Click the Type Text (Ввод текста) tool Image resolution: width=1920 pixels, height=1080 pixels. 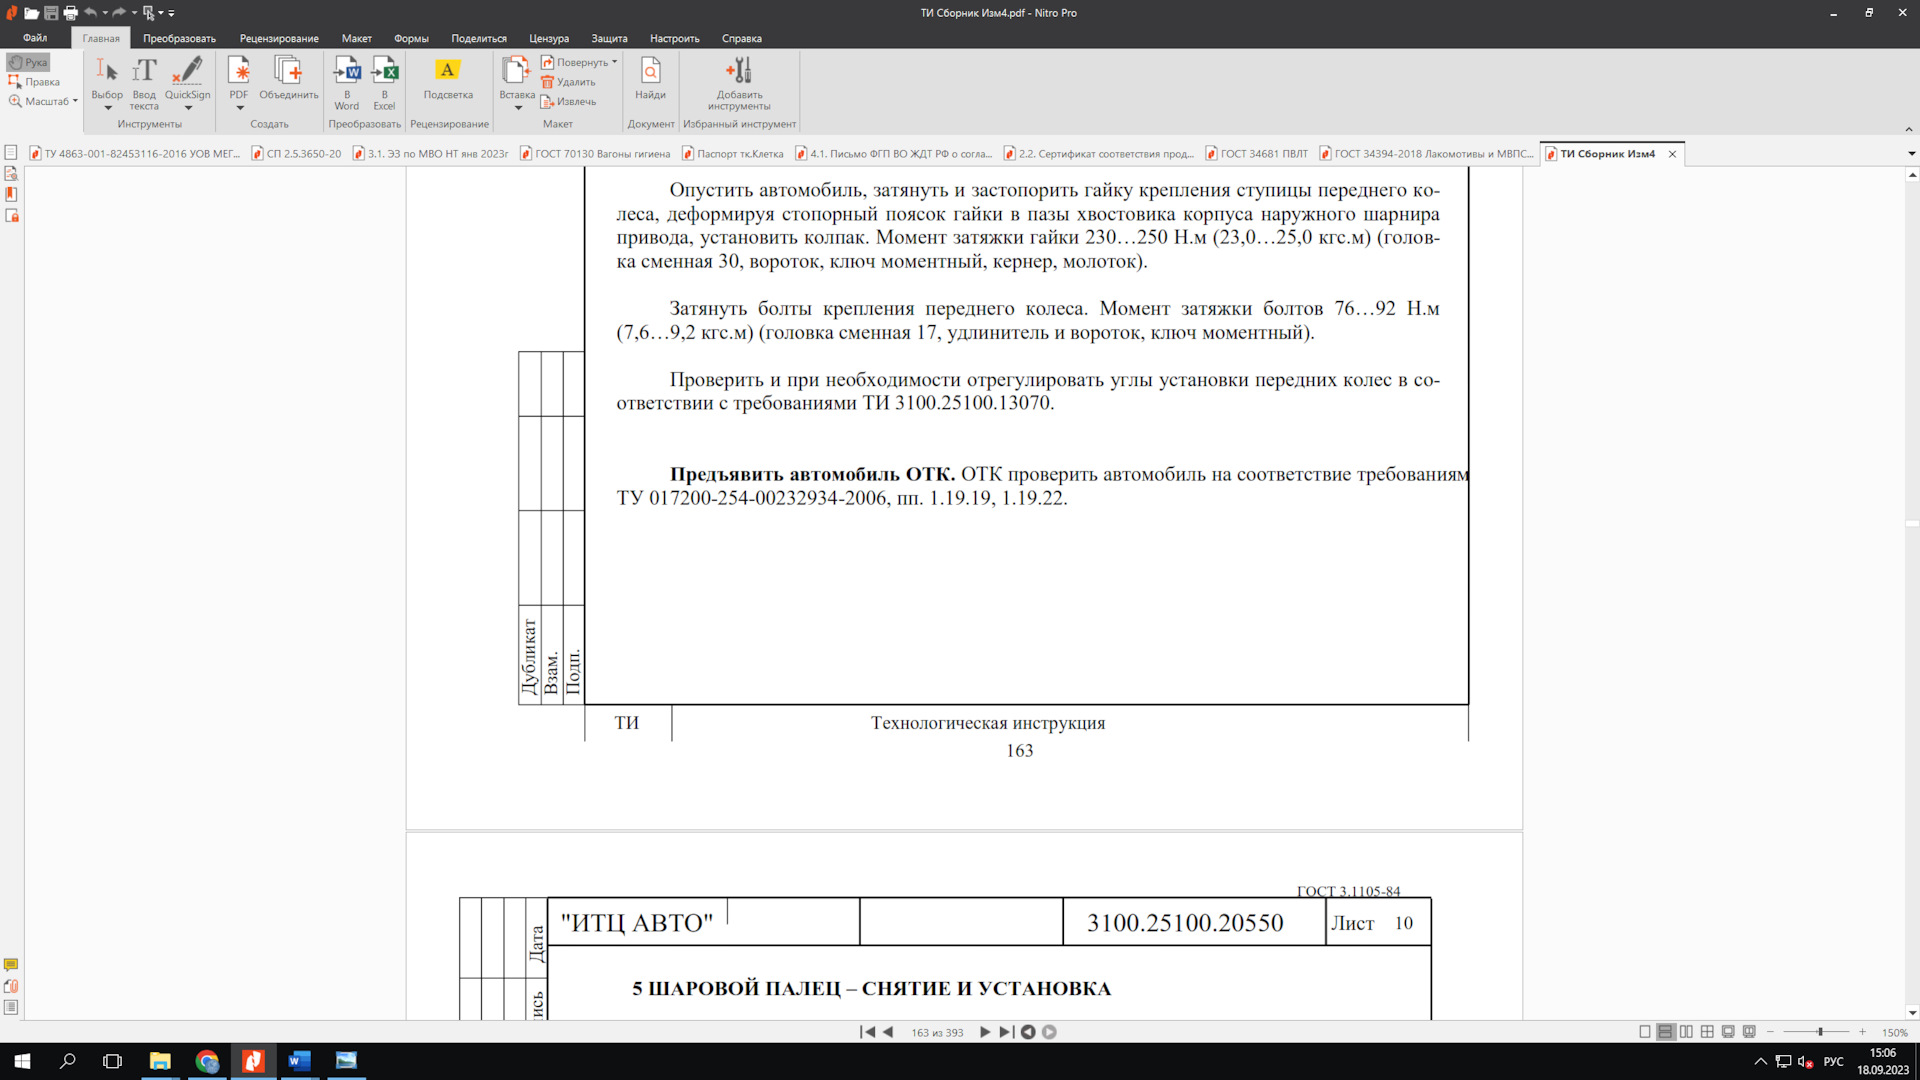[x=144, y=83]
